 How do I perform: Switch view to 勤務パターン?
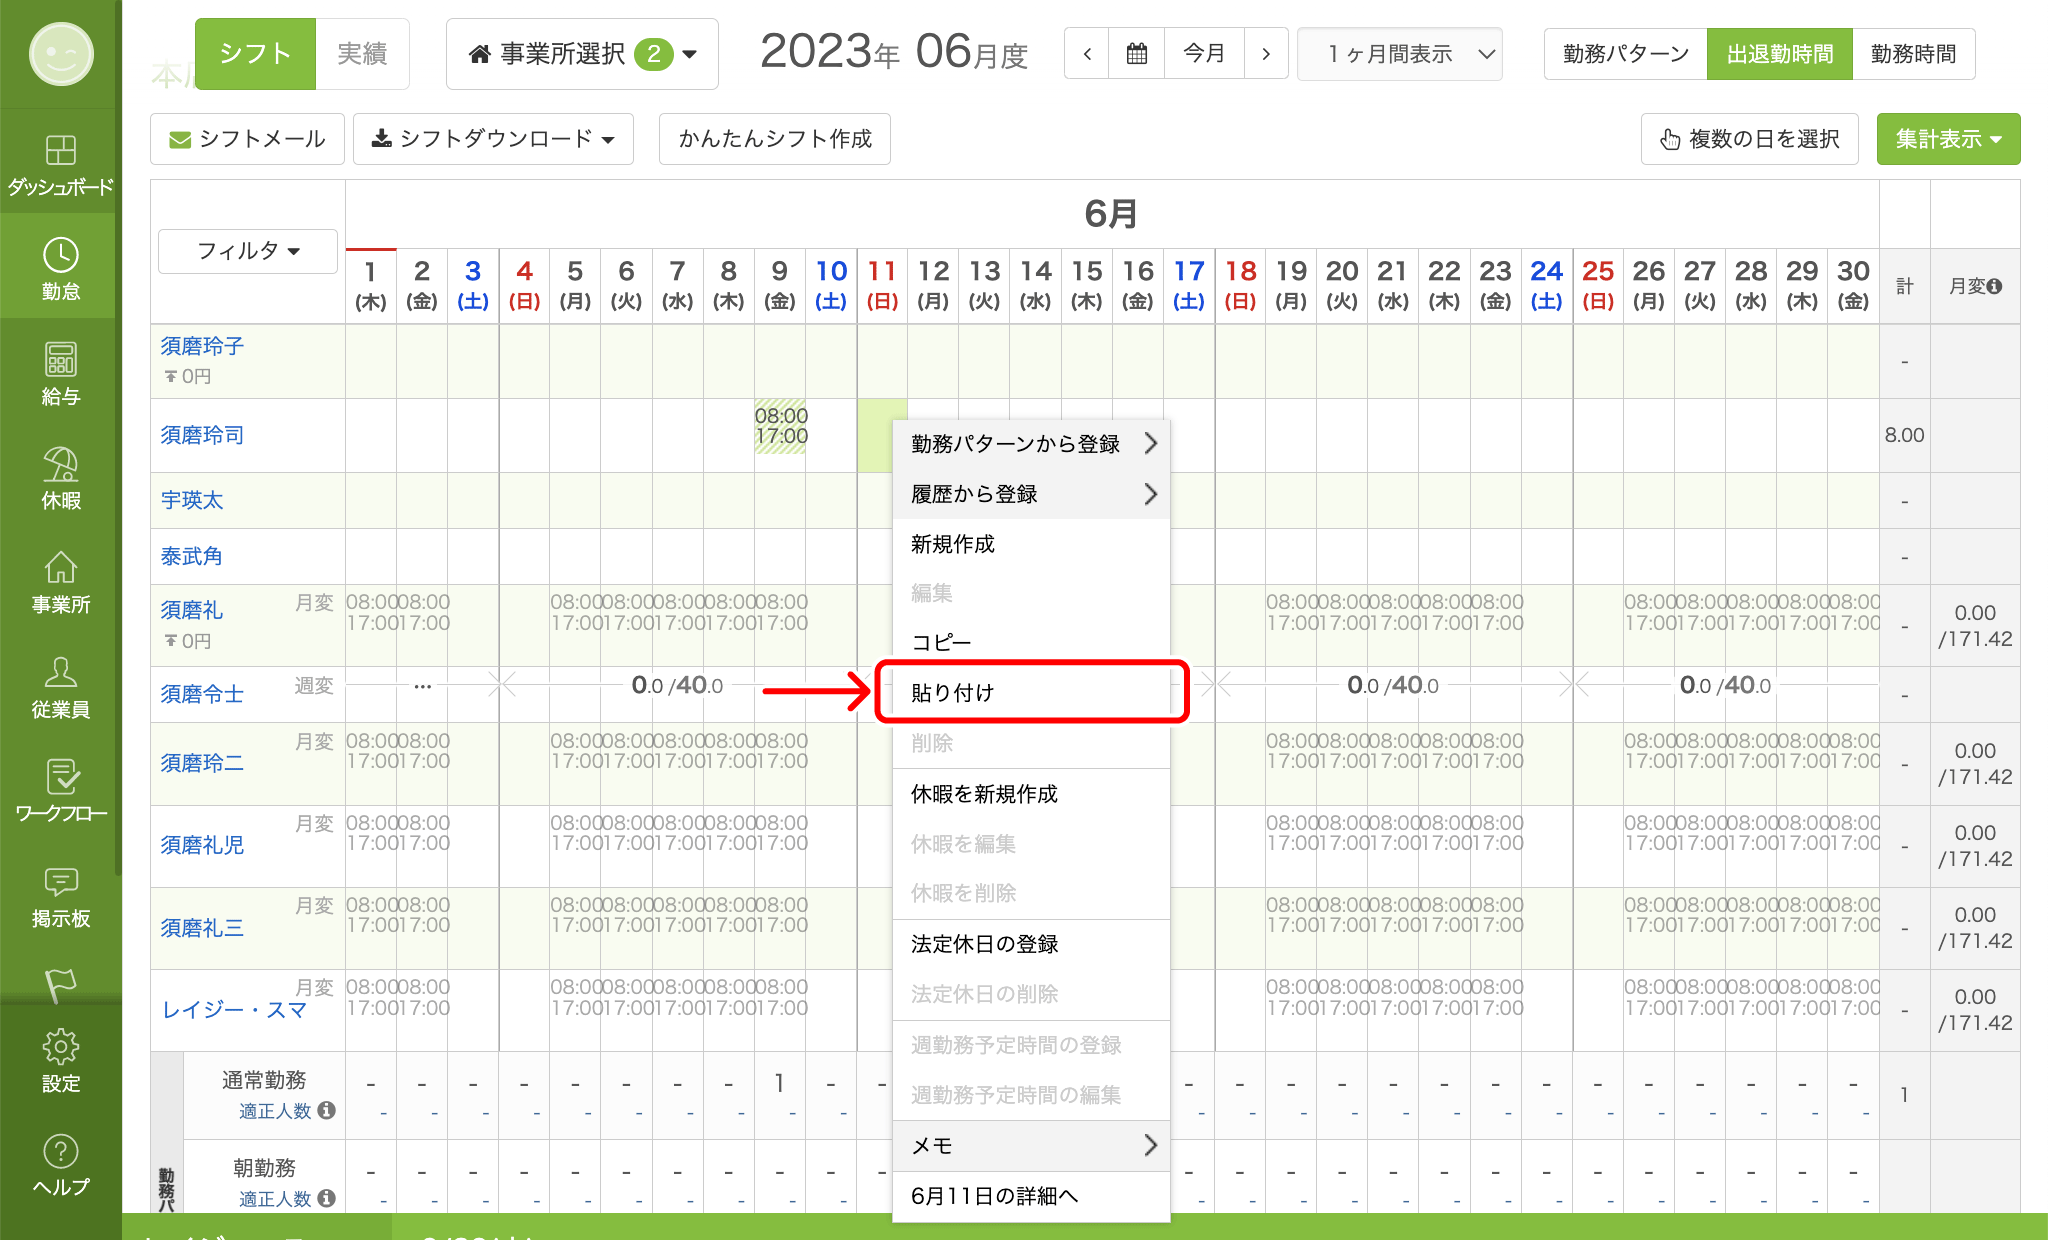(1625, 54)
